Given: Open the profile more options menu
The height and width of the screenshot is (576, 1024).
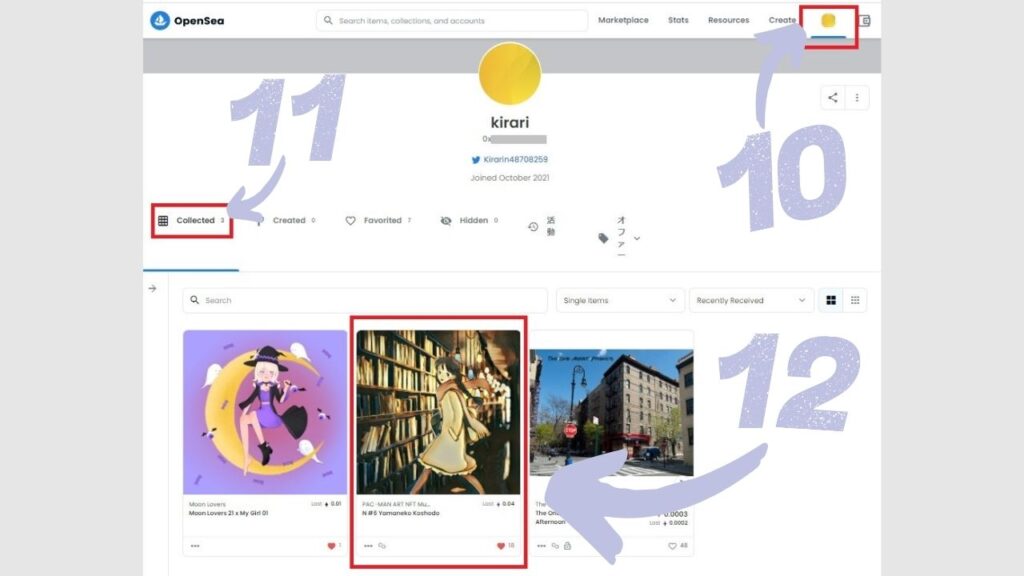Looking at the screenshot, I should point(857,98).
